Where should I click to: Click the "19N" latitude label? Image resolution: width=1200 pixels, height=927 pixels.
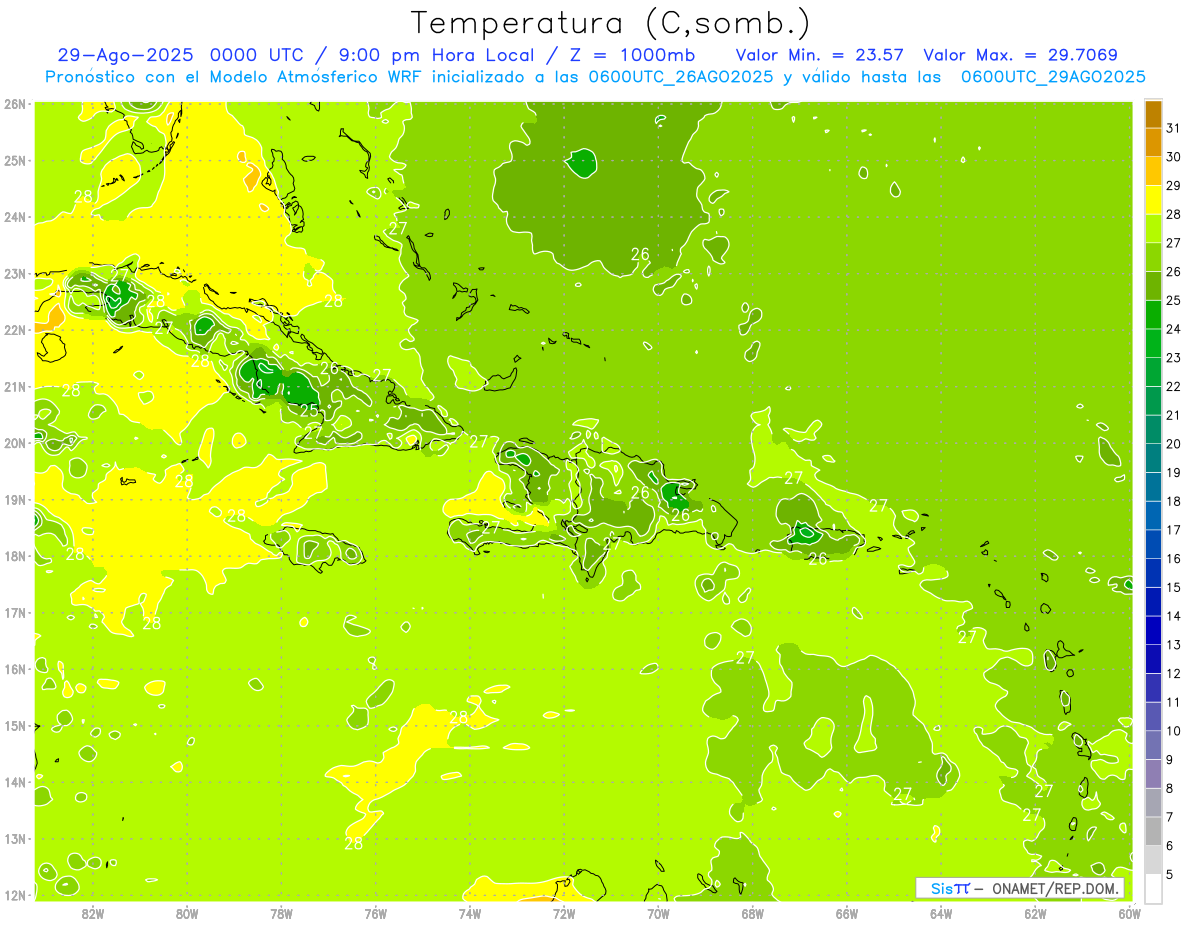tap(15, 500)
